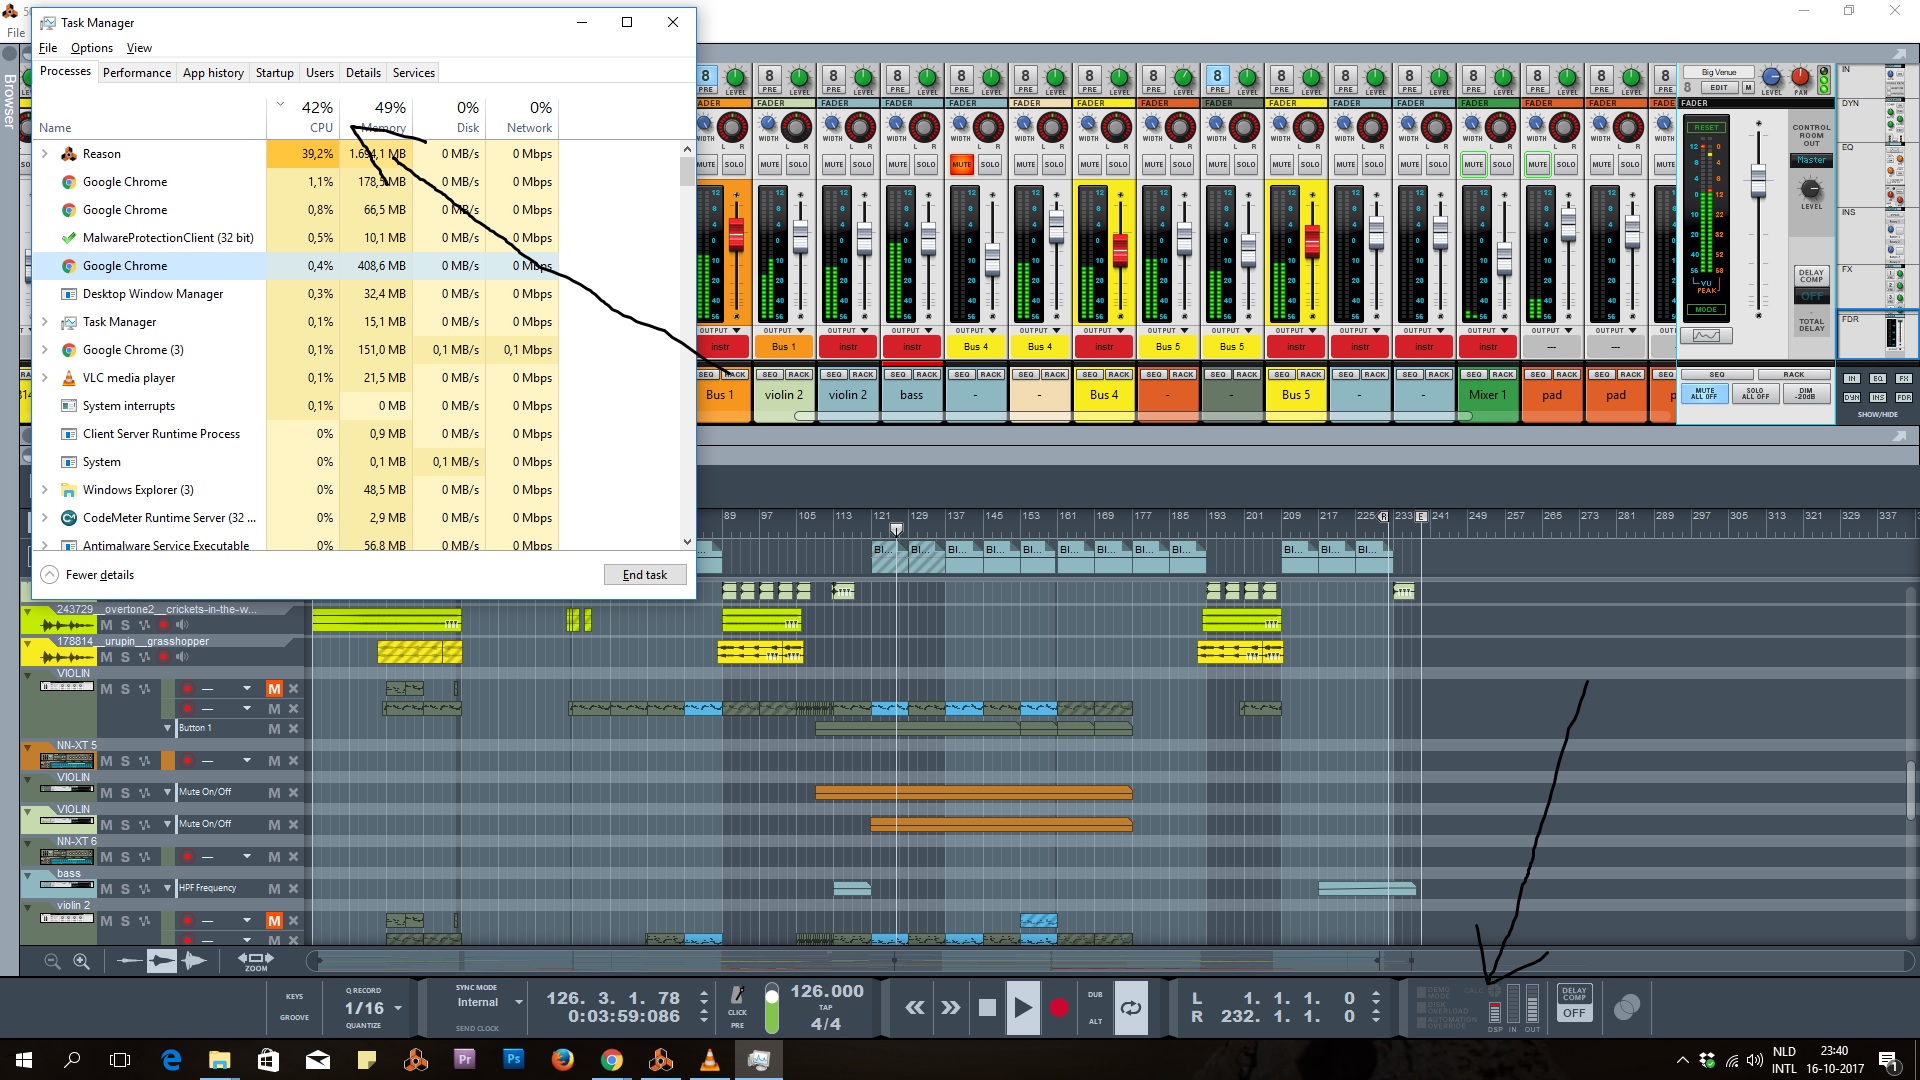Toggle the lit MUTE button on mixer channel

coord(962,164)
